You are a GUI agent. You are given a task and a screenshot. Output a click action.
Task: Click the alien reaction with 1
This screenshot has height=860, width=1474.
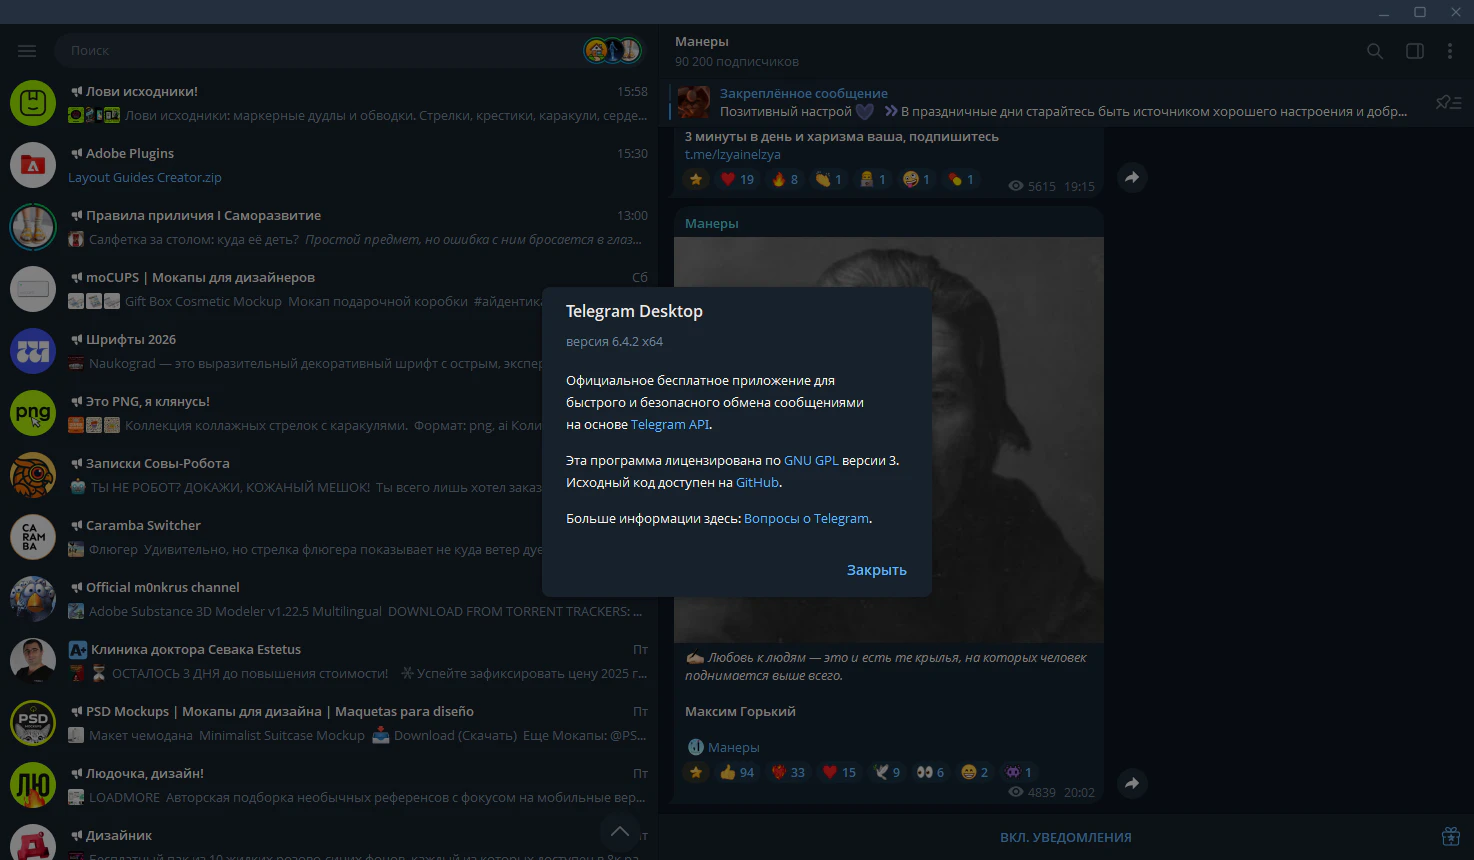point(1019,772)
